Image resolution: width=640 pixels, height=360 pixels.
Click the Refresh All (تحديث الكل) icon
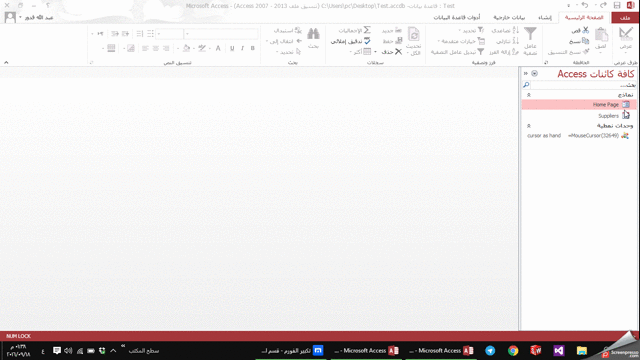tap(413, 34)
